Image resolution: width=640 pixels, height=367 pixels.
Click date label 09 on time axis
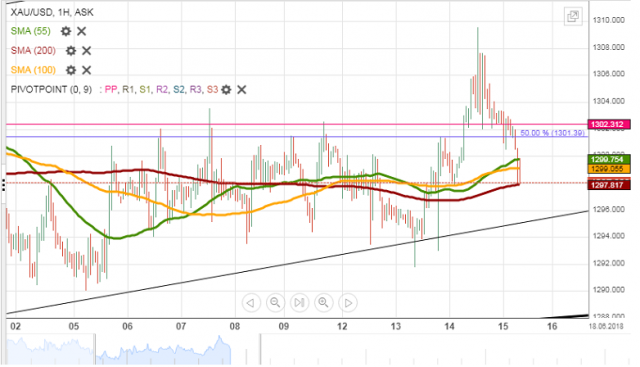(284, 327)
